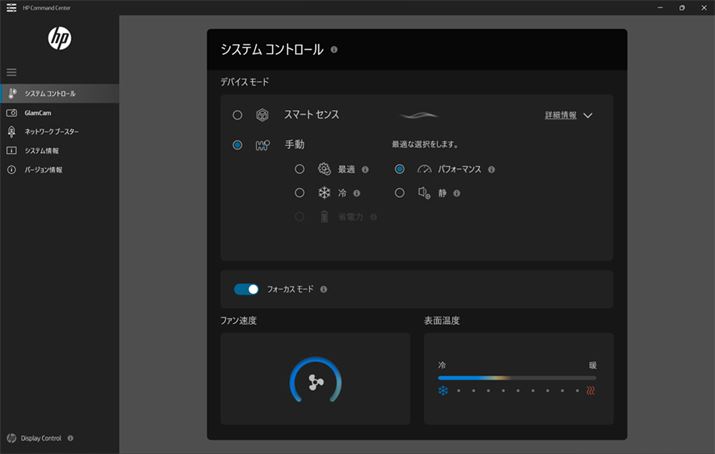This screenshot has width=715, height=454.
Task: Click the HP icon beside Display Control
Action: tap(11, 438)
